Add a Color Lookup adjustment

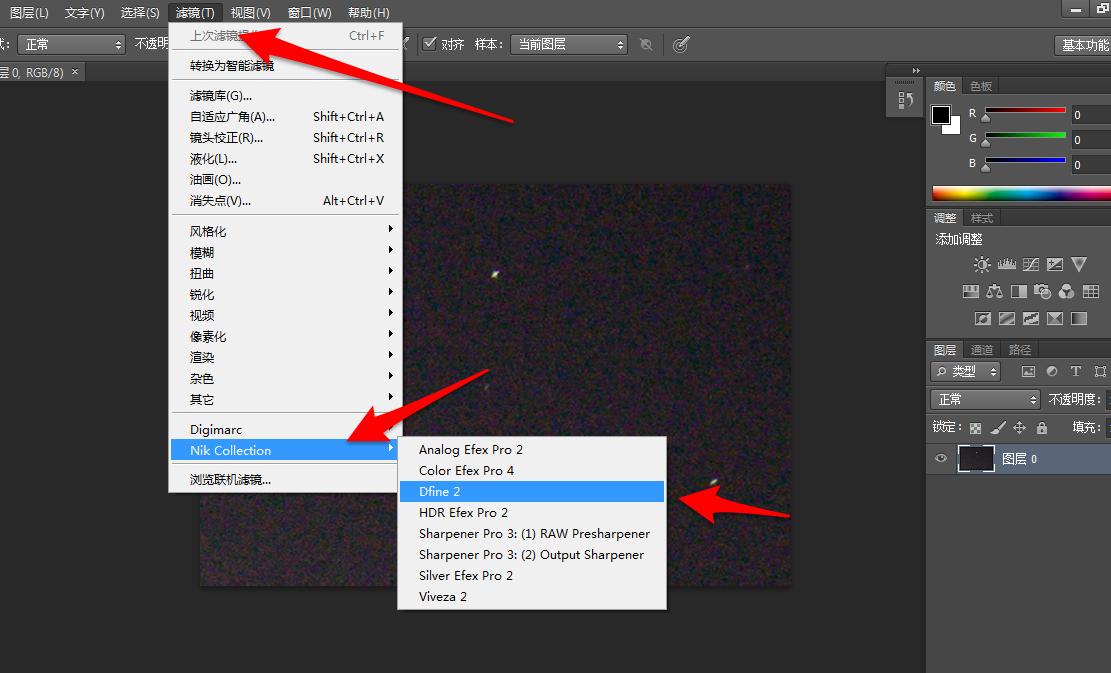tap(1091, 291)
